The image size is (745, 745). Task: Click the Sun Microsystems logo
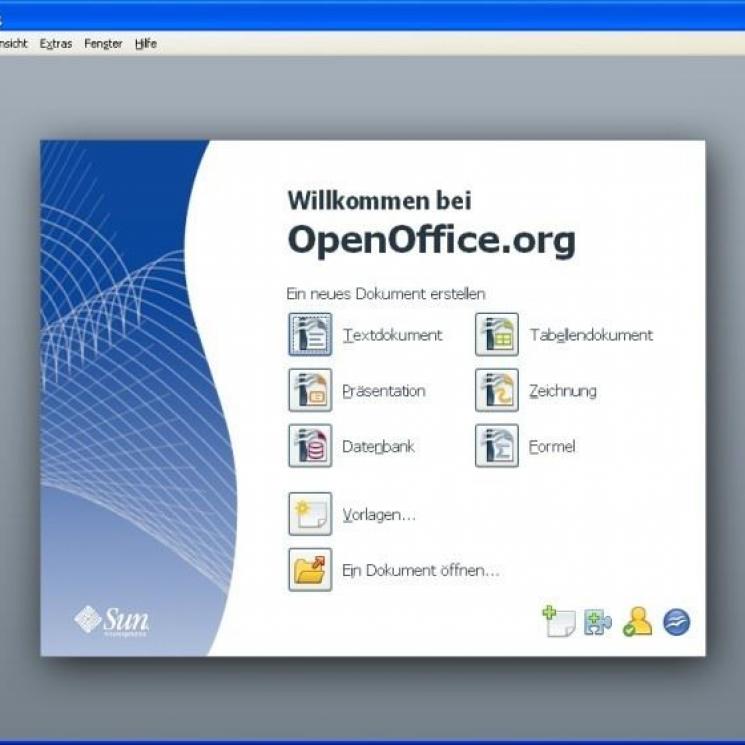tap(112, 621)
